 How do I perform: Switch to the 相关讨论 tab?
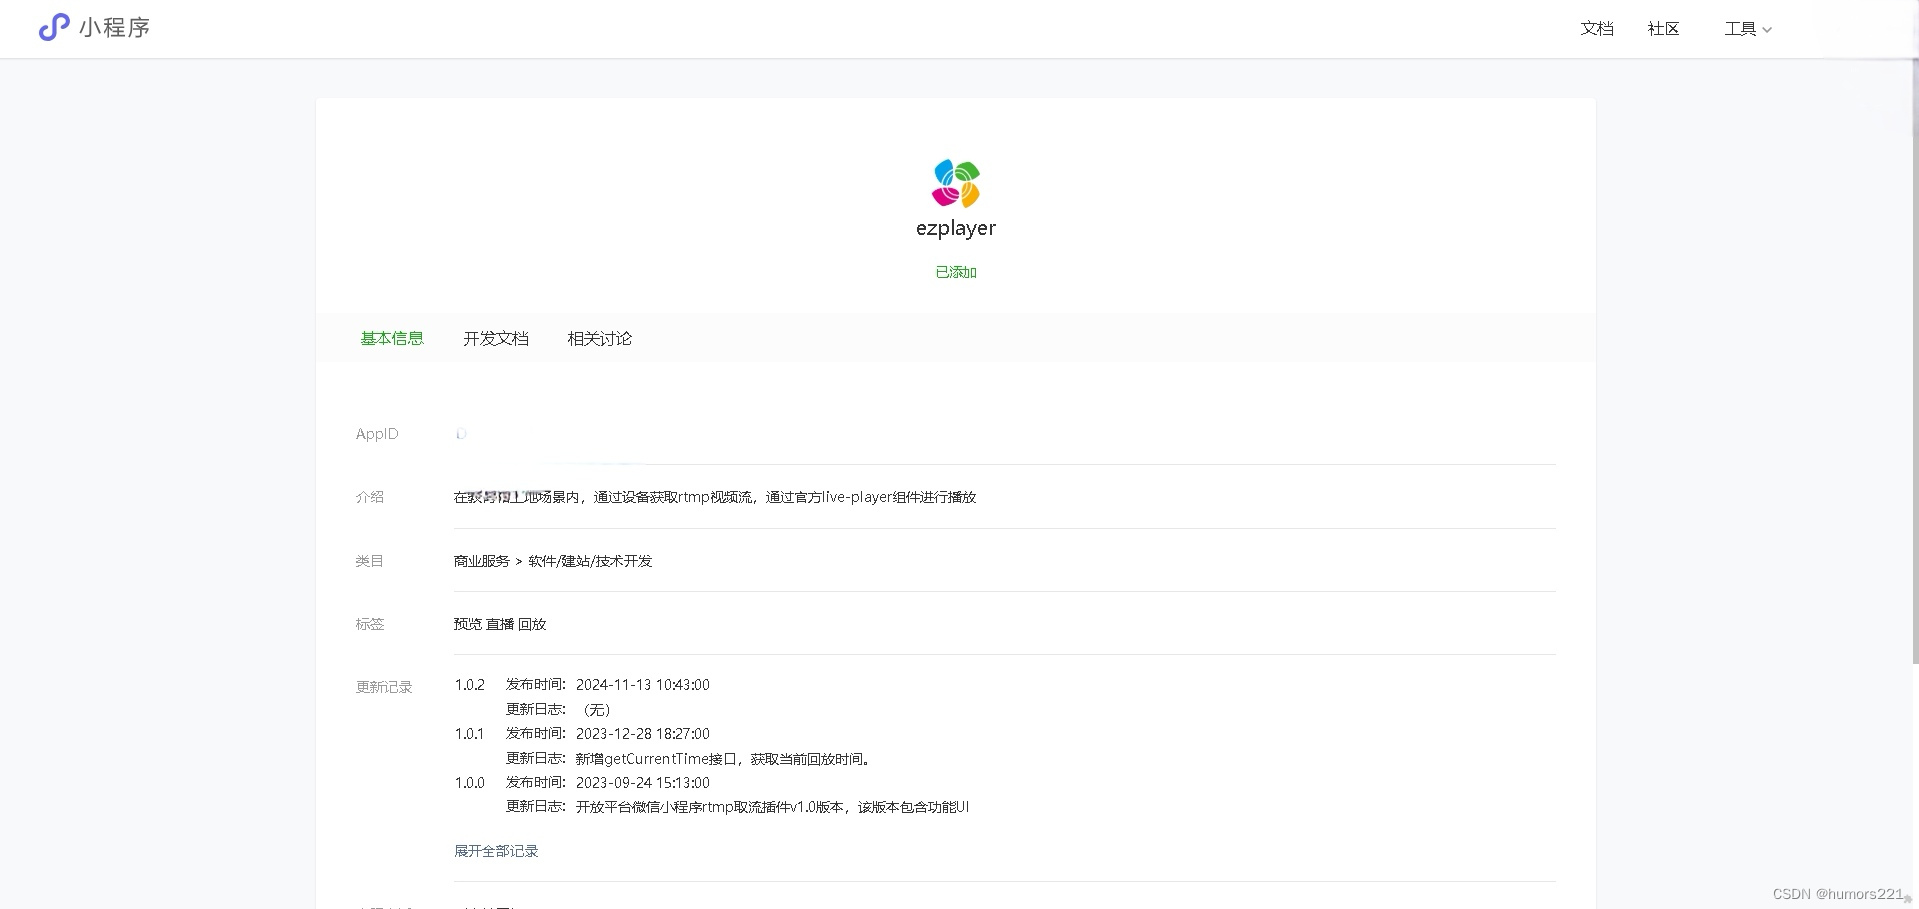point(600,338)
